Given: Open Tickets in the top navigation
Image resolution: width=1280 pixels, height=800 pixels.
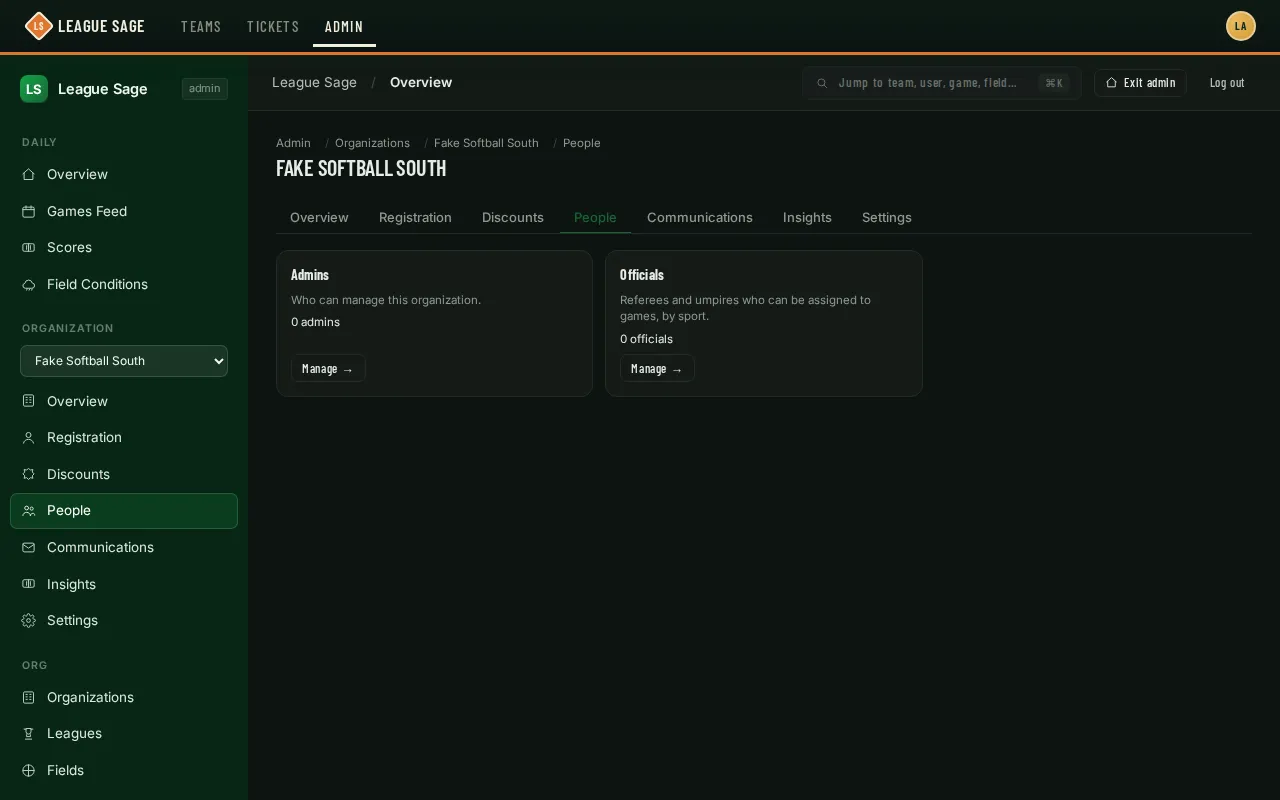Looking at the screenshot, I should (273, 26).
